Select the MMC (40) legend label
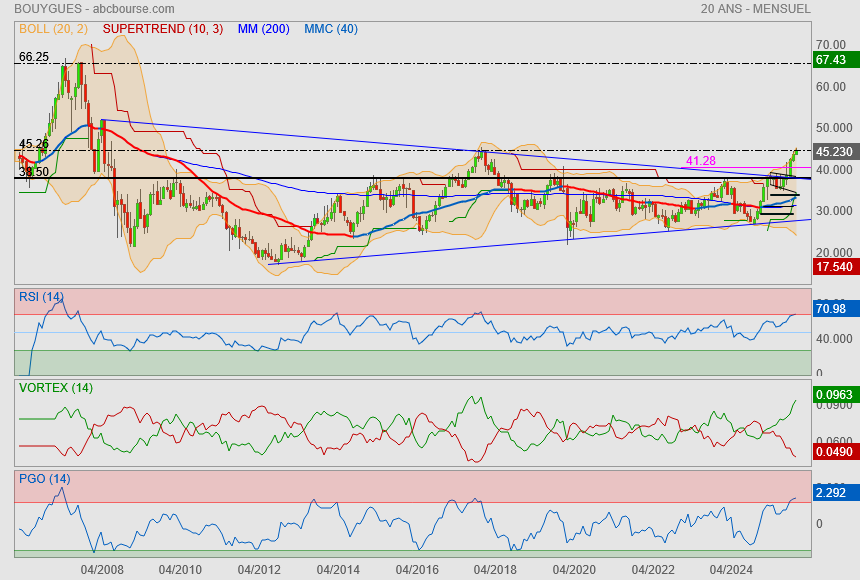This screenshot has height=580, width=860. [x=330, y=29]
